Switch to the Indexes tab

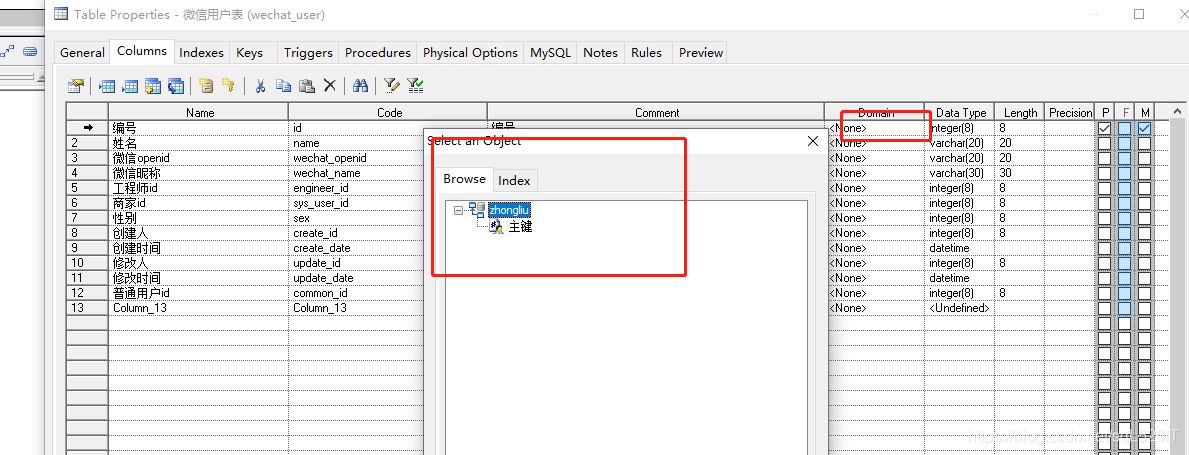coord(201,52)
